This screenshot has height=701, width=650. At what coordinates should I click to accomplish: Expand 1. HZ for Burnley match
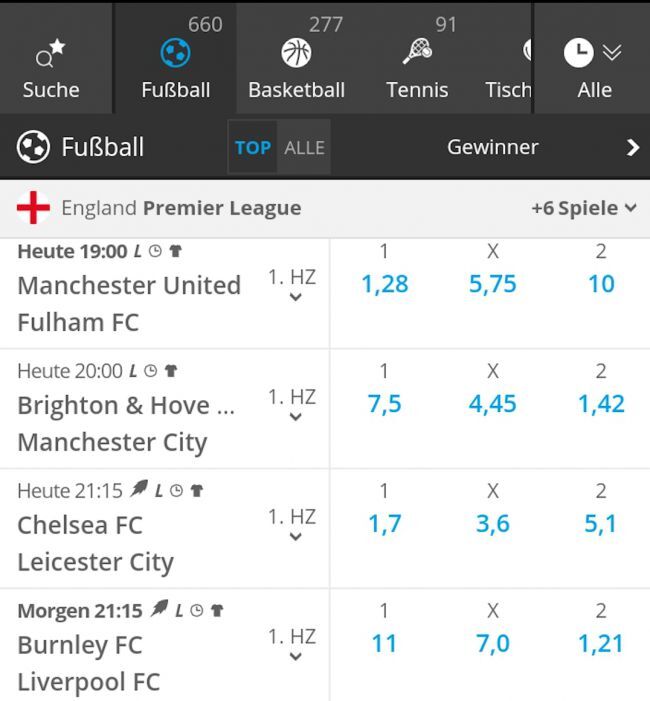pos(292,644)
